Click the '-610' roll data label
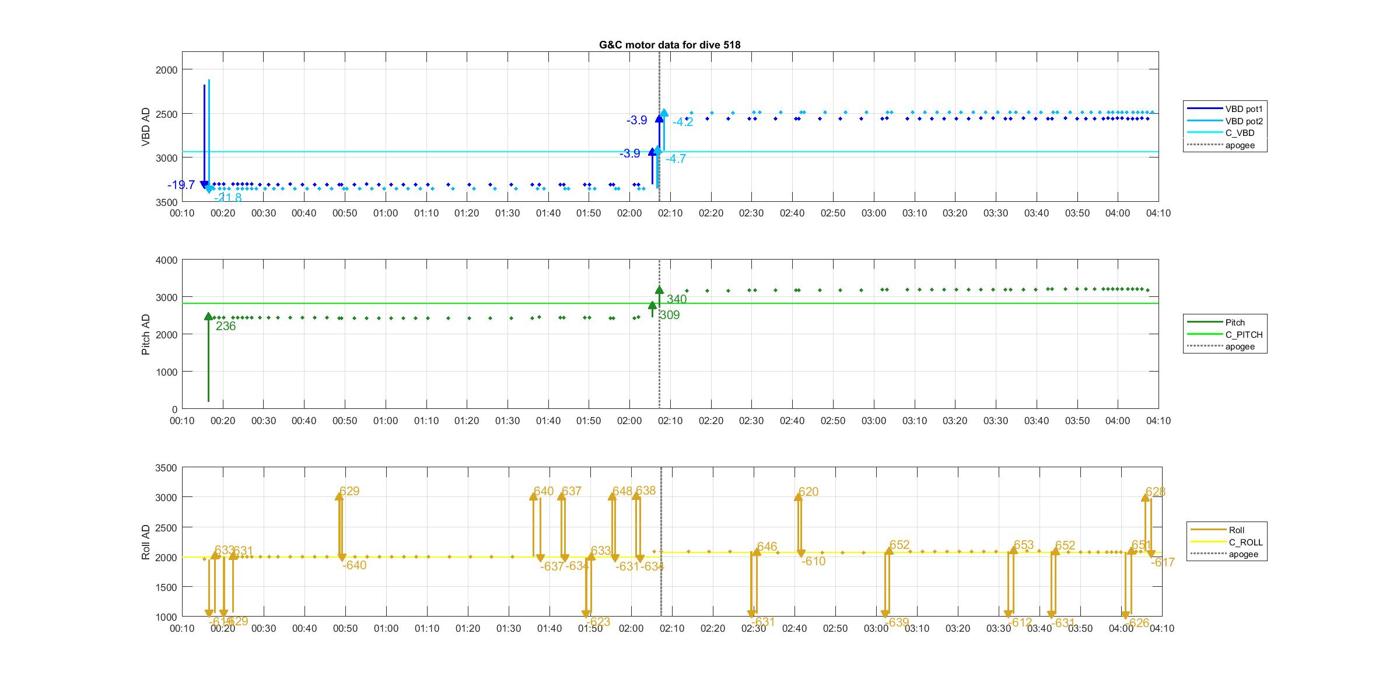 tap(814, 561)
